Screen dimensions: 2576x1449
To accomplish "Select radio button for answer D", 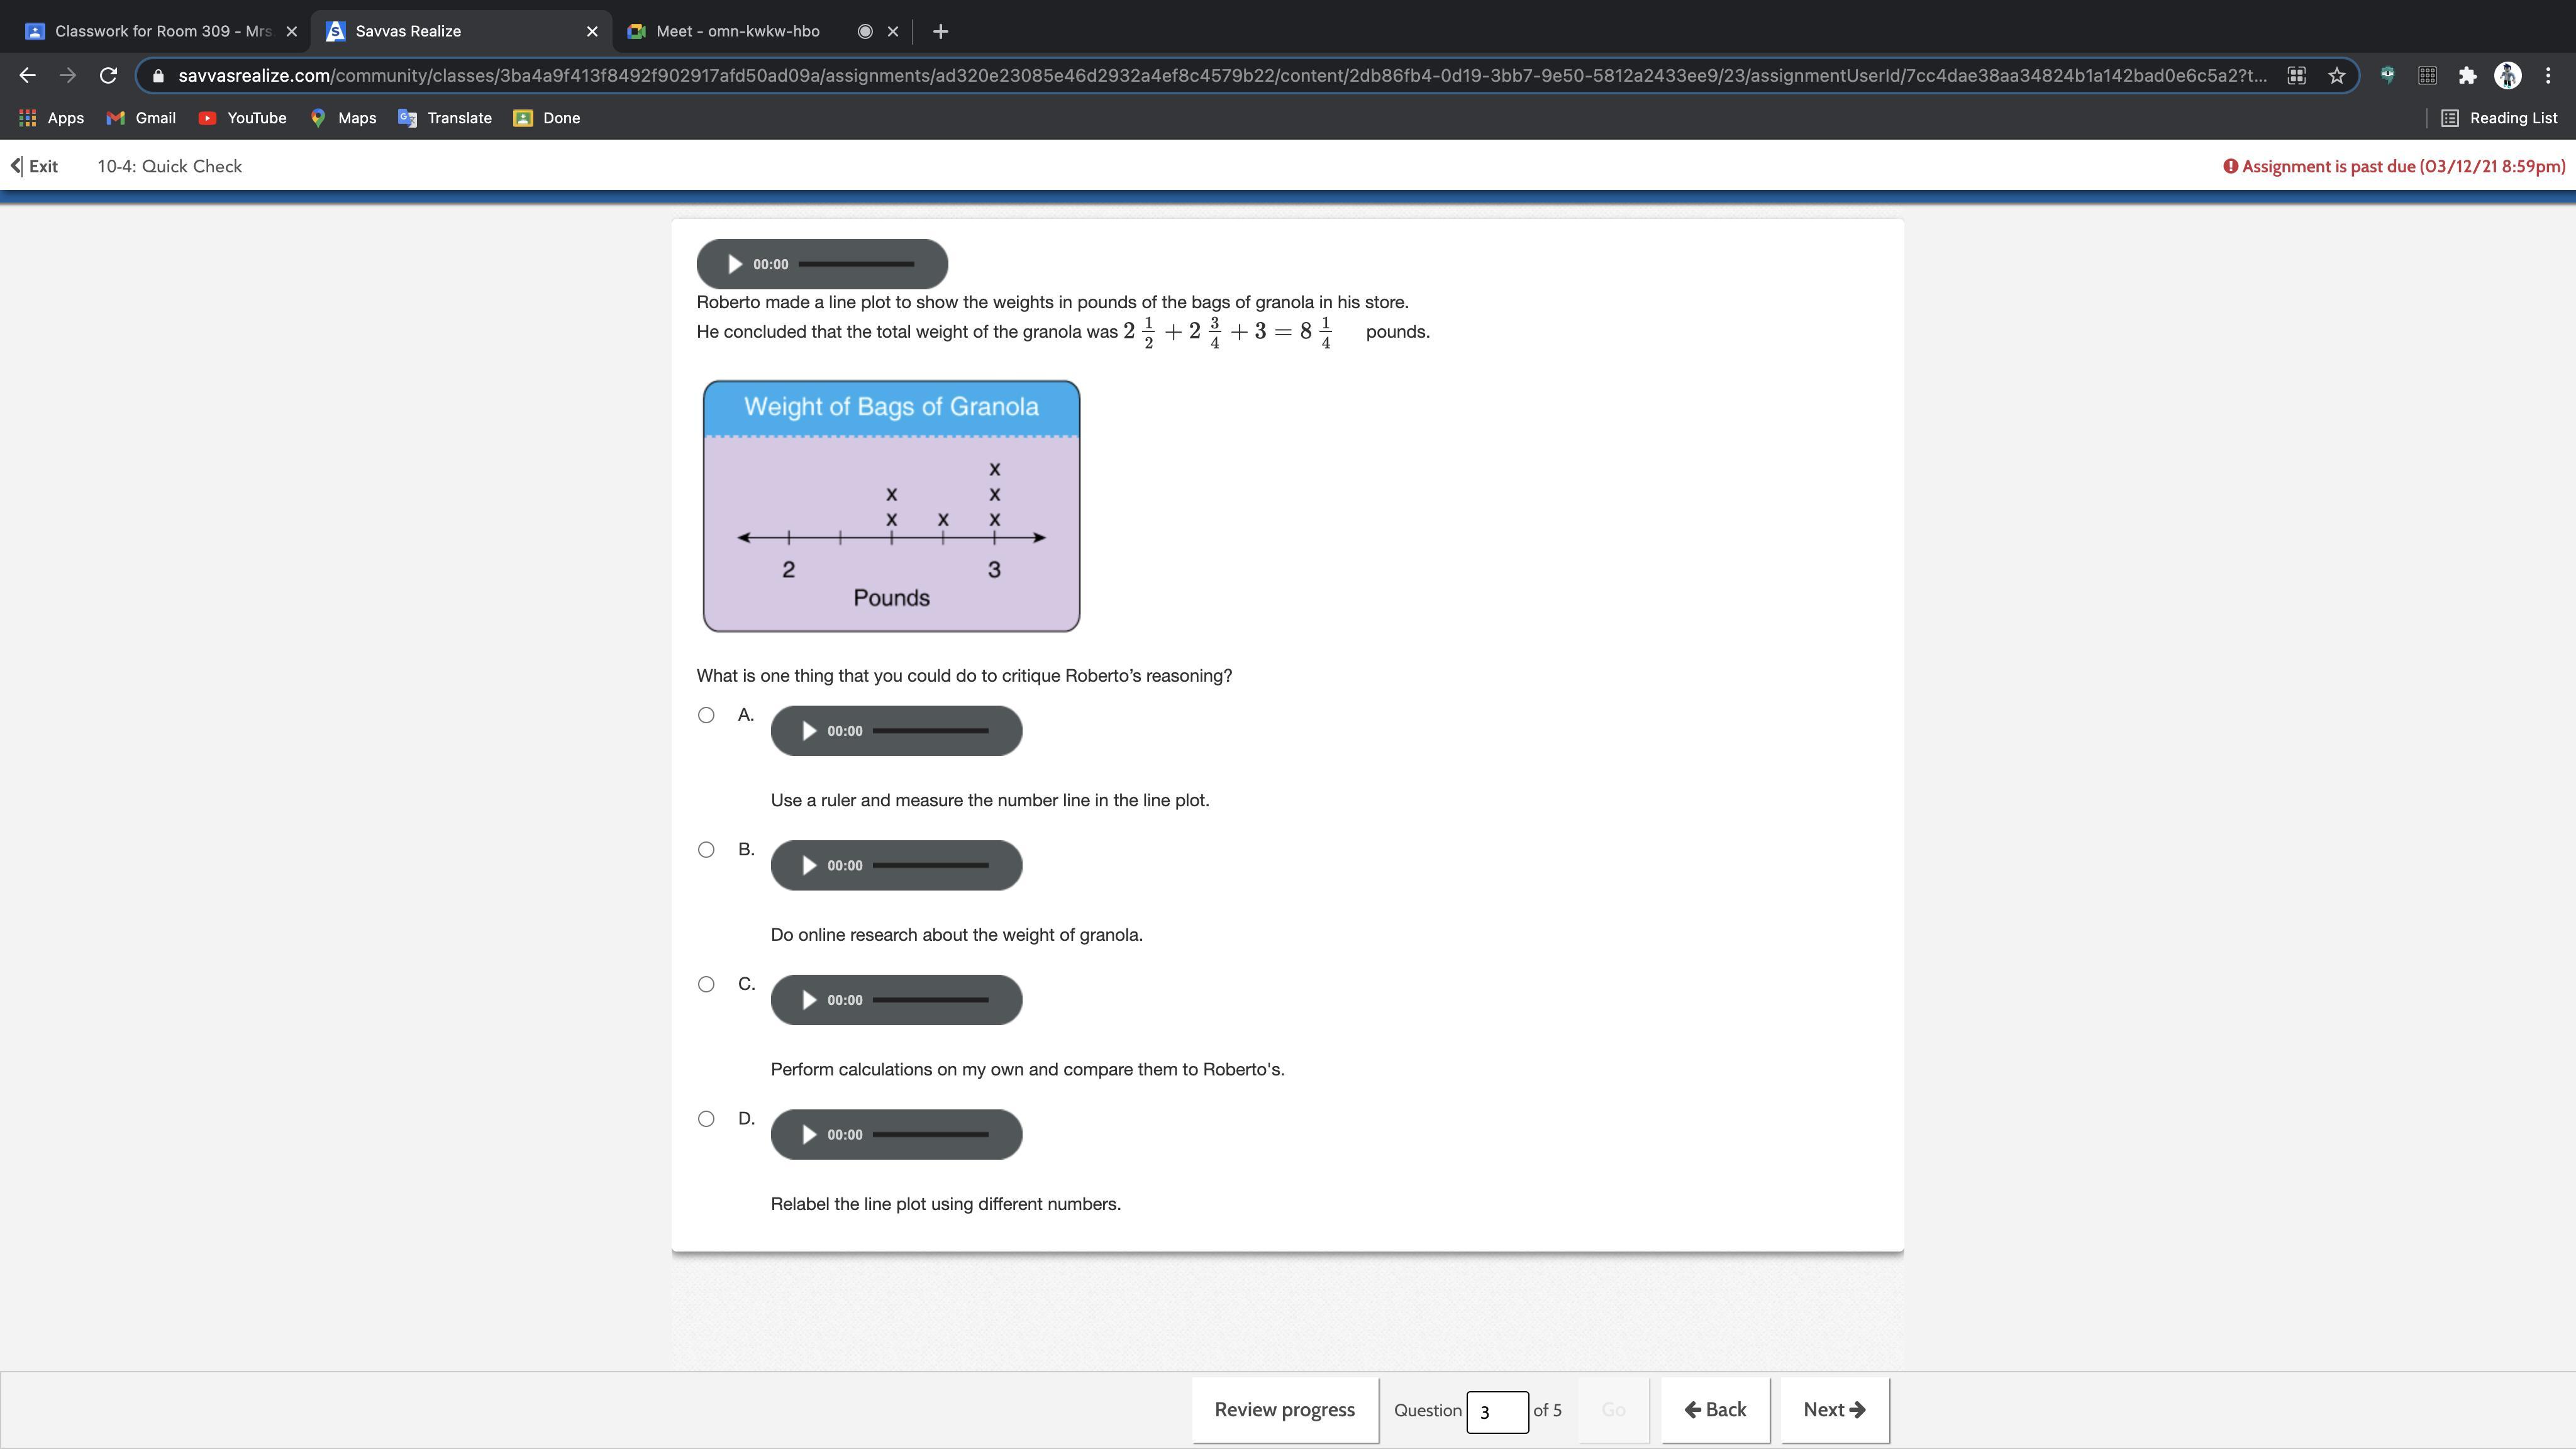I will click(x=706, y=1116).
